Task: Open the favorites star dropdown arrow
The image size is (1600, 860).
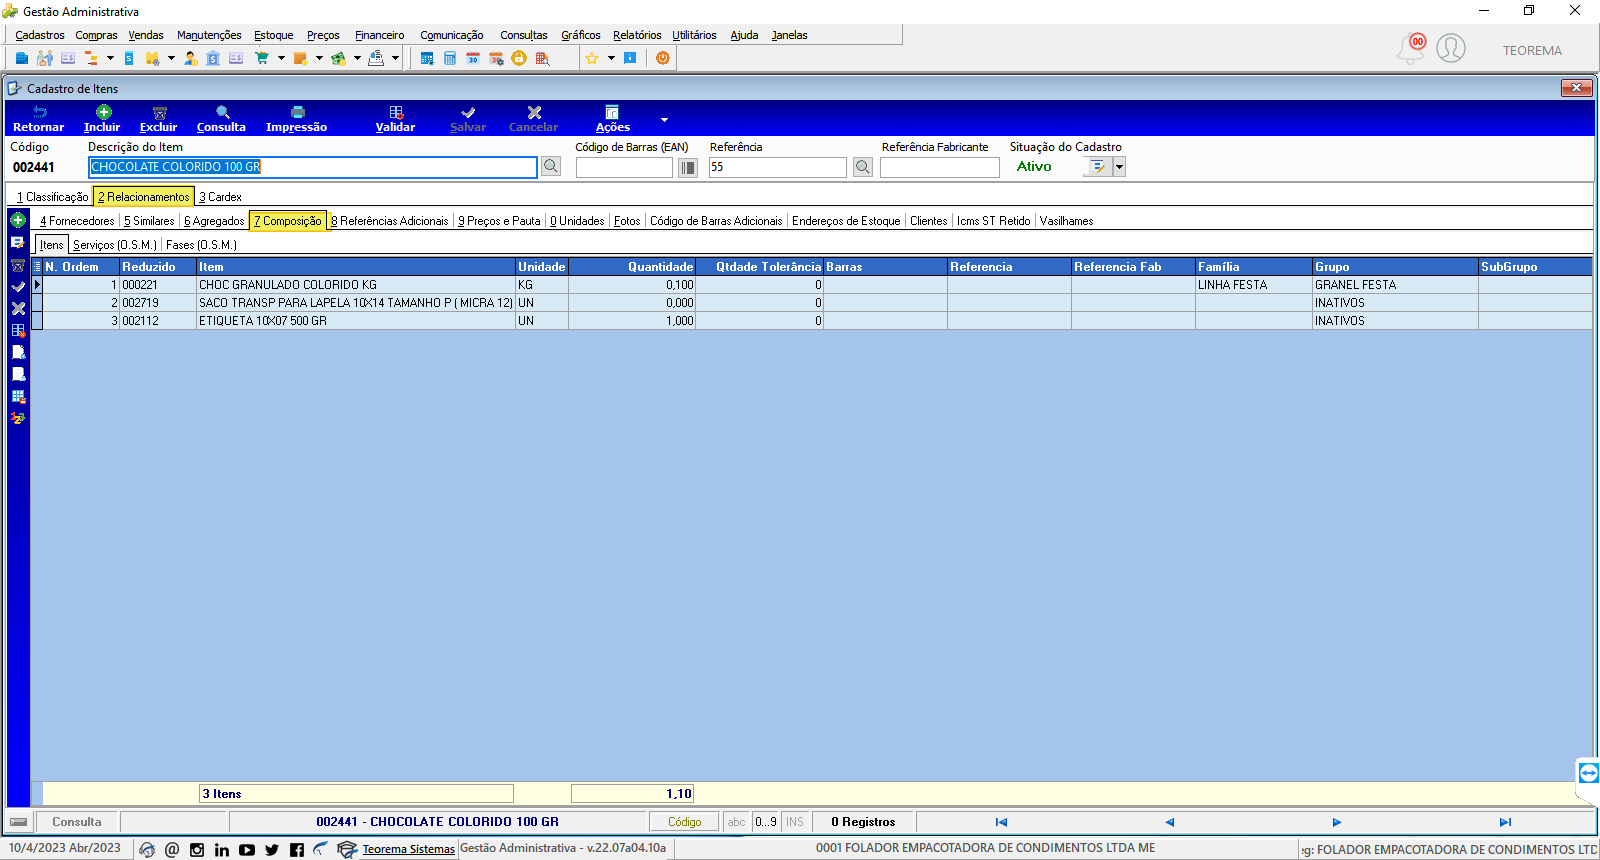Action: [x=611, y=58]
